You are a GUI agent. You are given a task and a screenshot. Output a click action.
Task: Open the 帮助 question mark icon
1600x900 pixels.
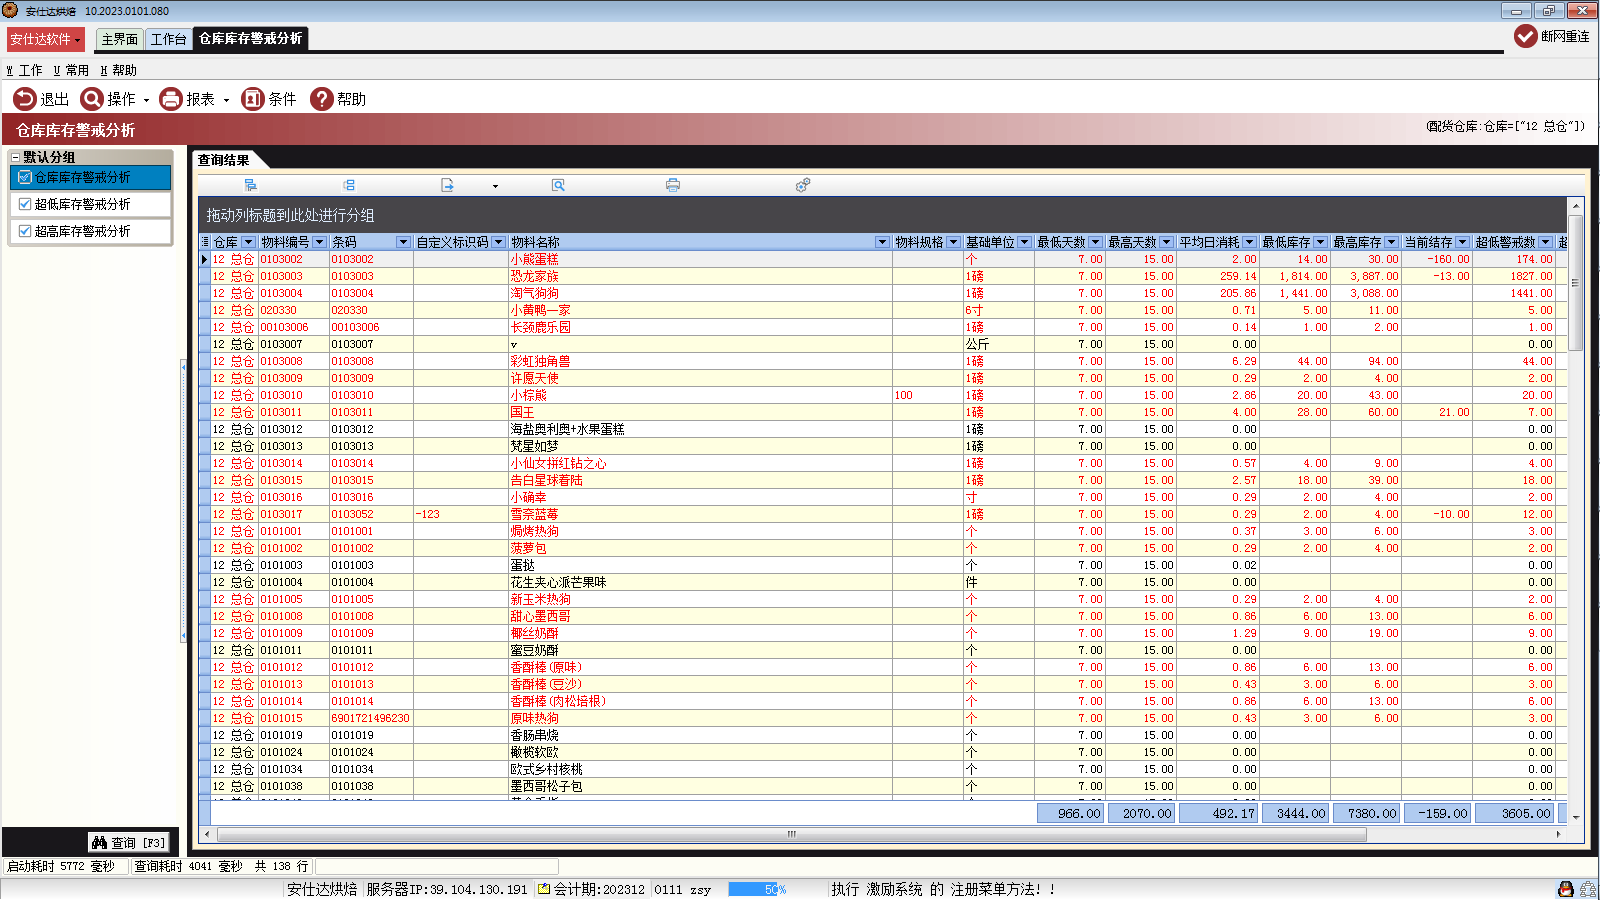(321, 99)
